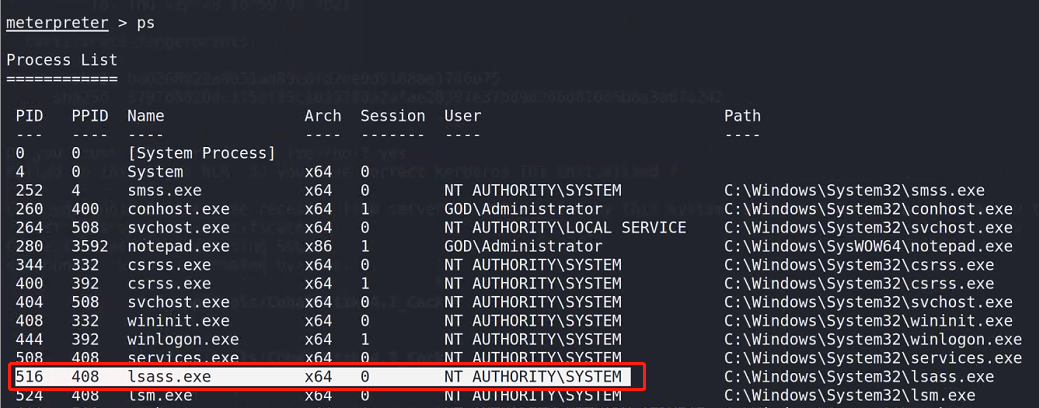This screenshot has width=1039, height=408.
Task: Select process name services.exe
Action: [x=183, y=358]
